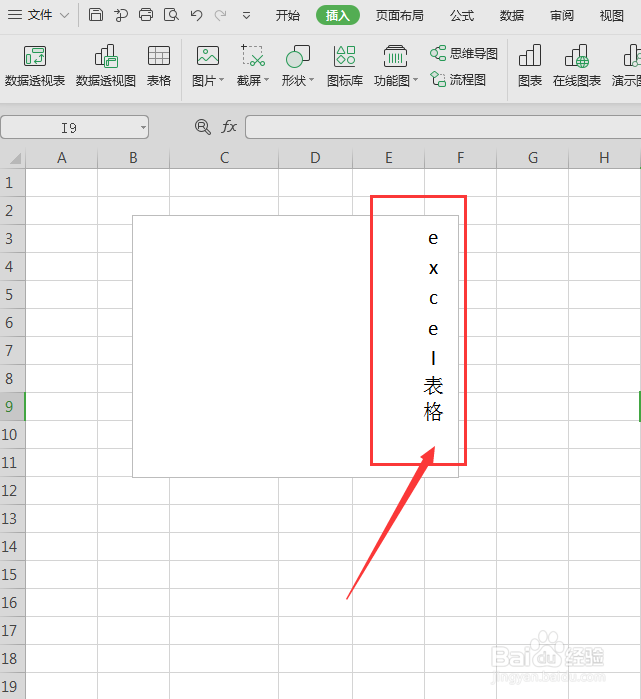Expand the 截屏 dropdown arrow

267,80
